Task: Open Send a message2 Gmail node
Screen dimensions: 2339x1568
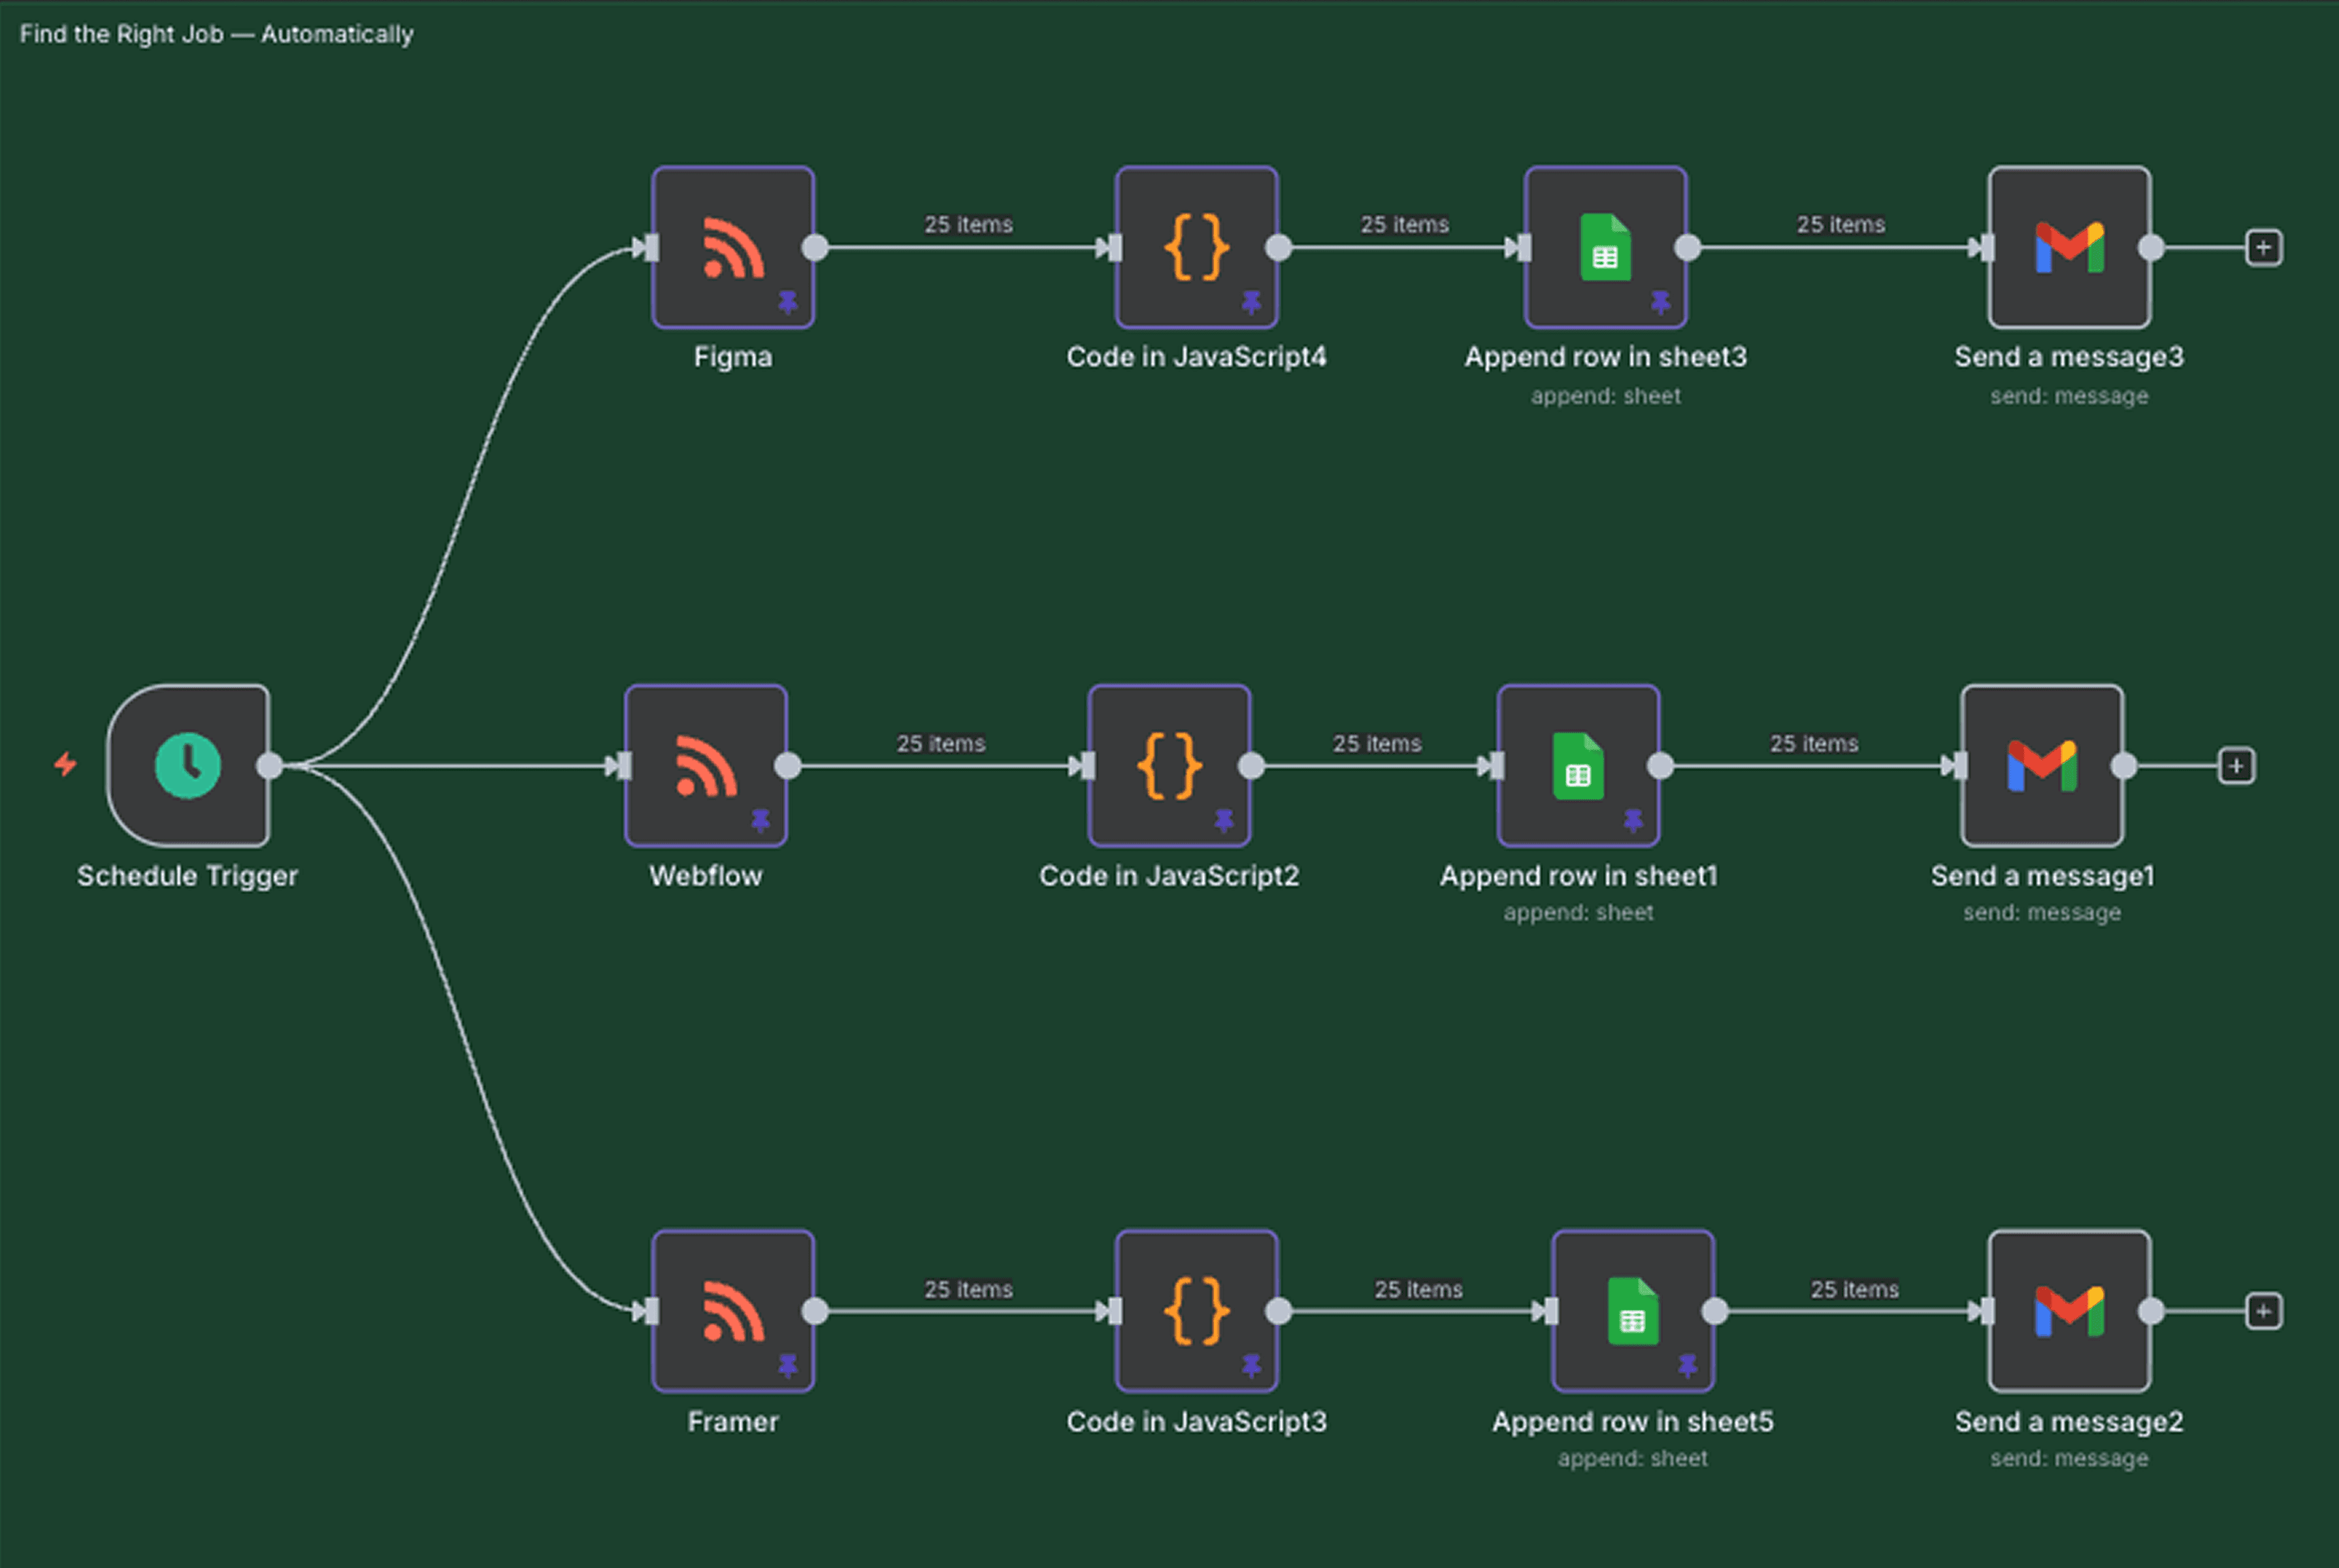Action: [2069, 1311]
